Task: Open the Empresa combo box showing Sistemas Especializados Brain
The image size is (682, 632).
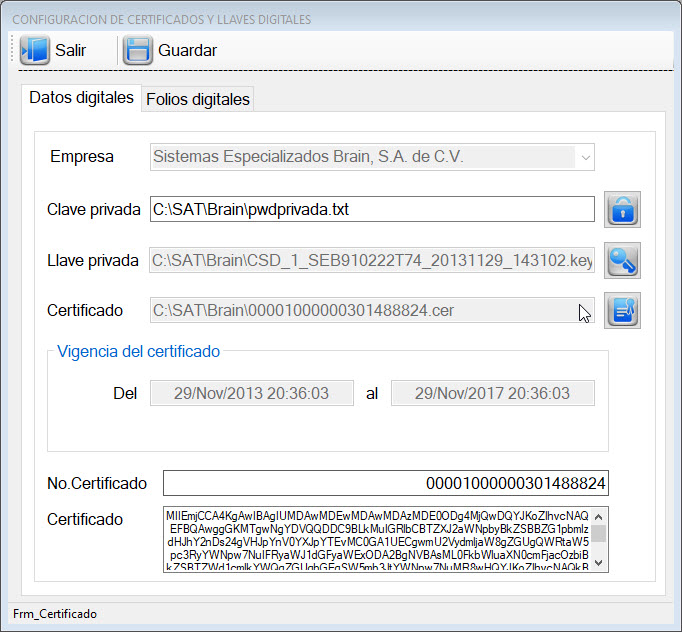Action: (x=372, y=157)
